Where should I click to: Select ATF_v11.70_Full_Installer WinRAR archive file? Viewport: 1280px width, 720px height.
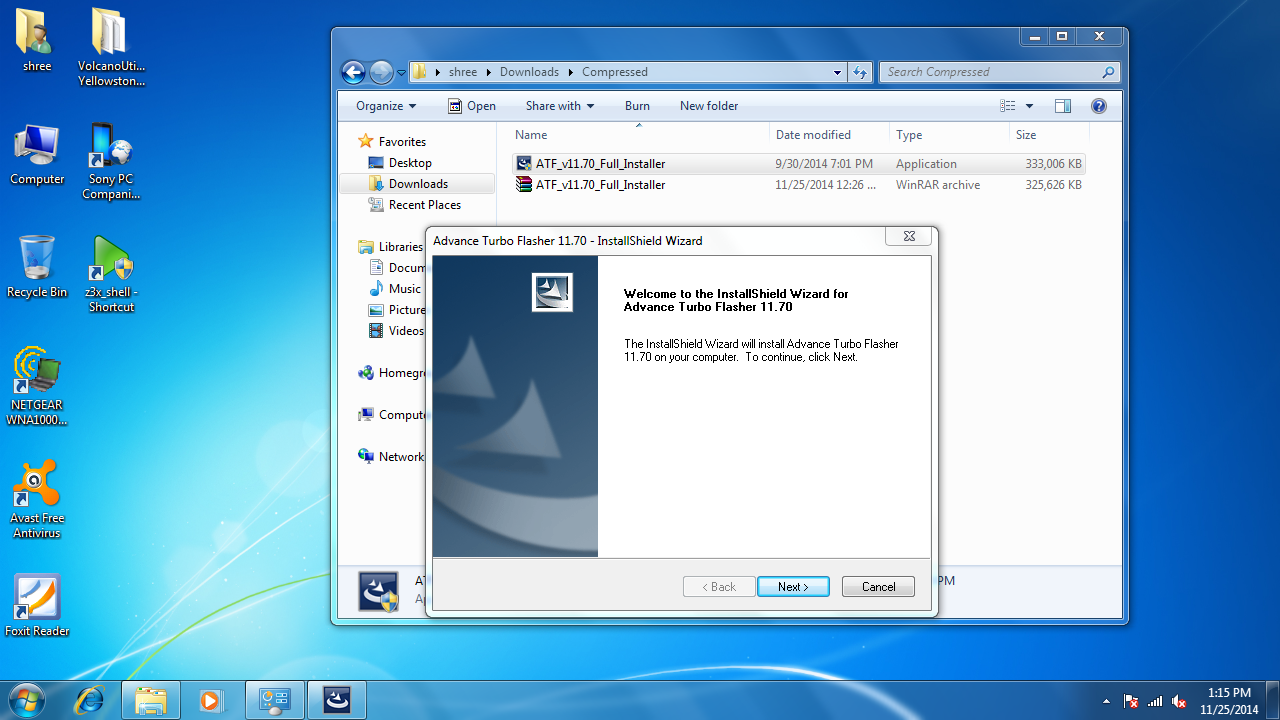[798, 185]
